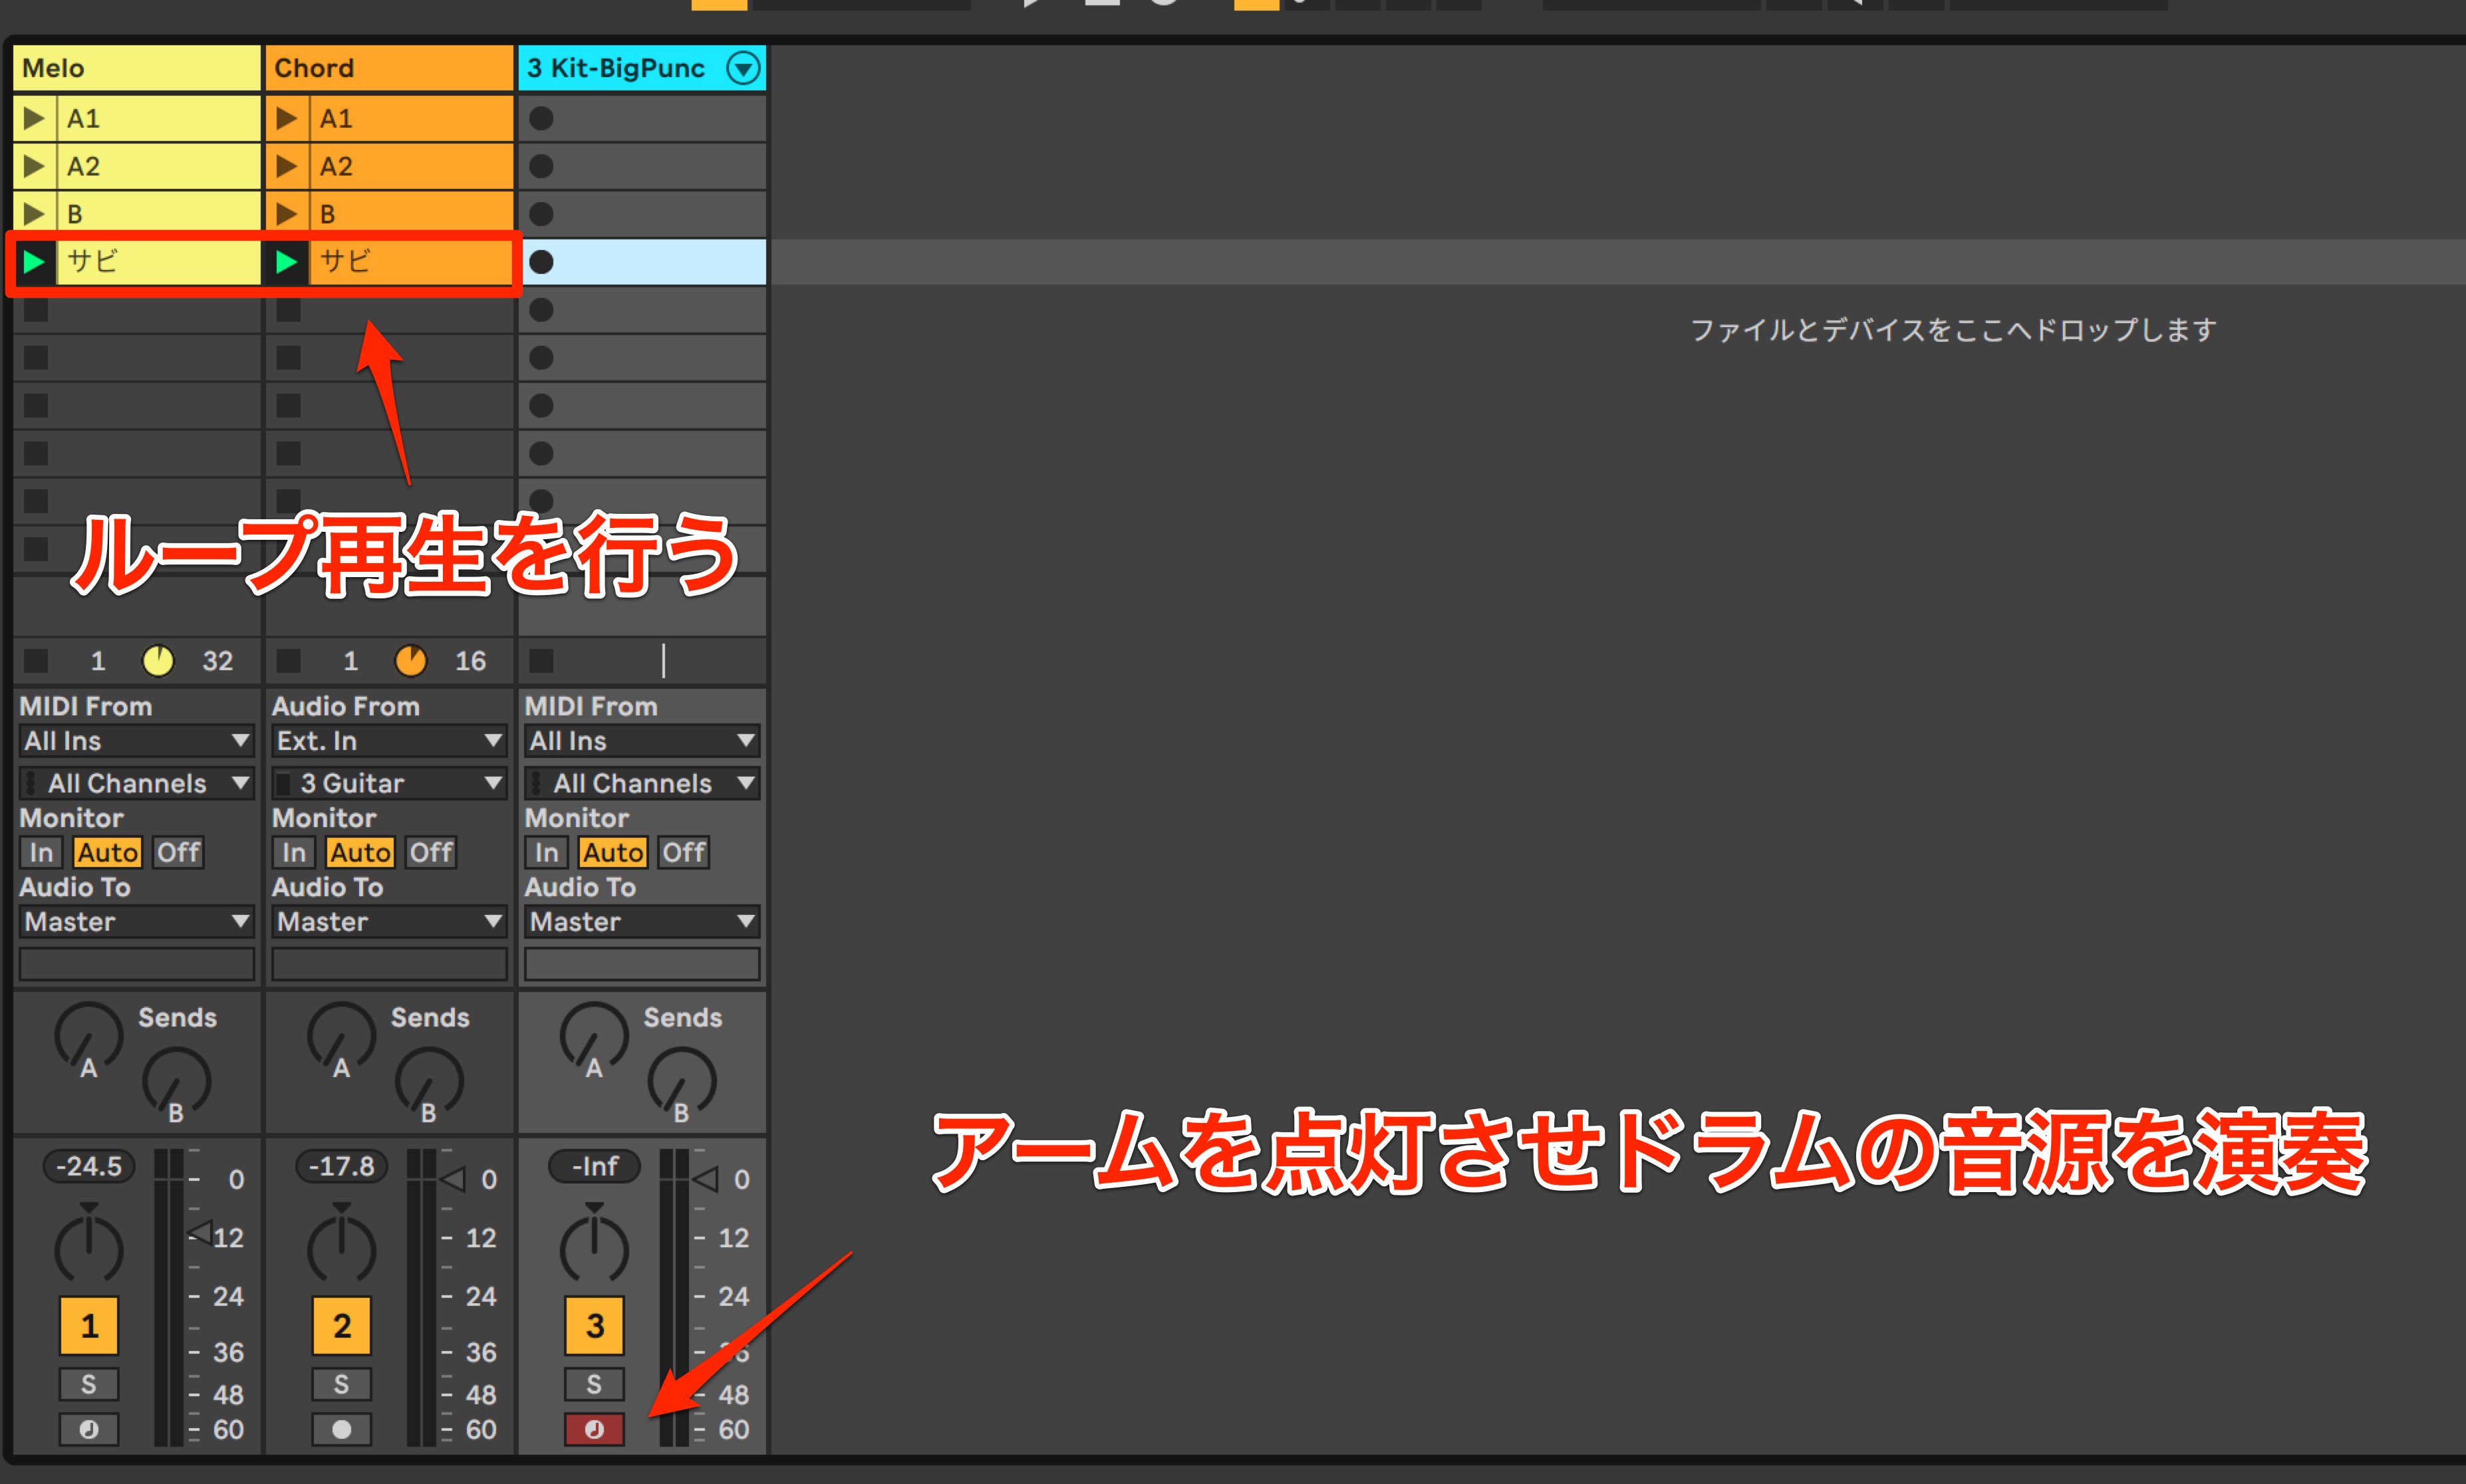Set Melo monitor to In
2466x1484 pixels.
pyautogui.click(x=41, y=853)
